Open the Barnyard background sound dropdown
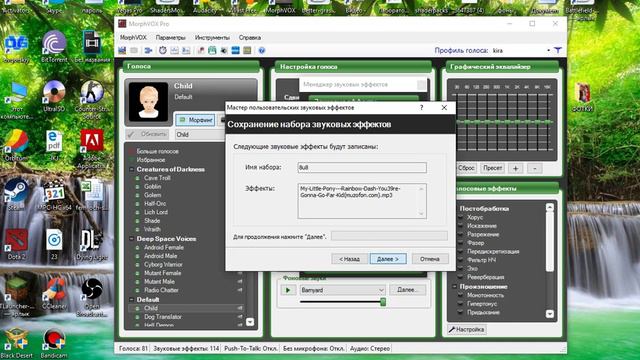Screen dimensions: 640x360 (x=343, y=290)
